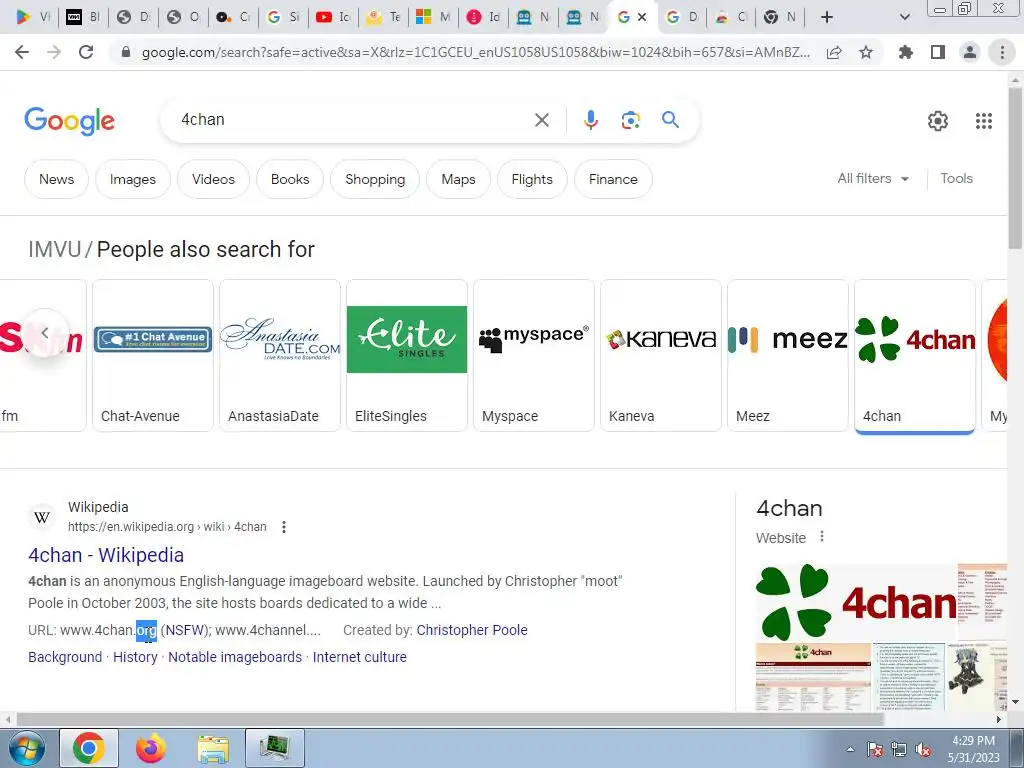The height and width of the screenshot is (768, 1024).
Task: Open Chrome taskbar icon
Action: coord(89,748)
